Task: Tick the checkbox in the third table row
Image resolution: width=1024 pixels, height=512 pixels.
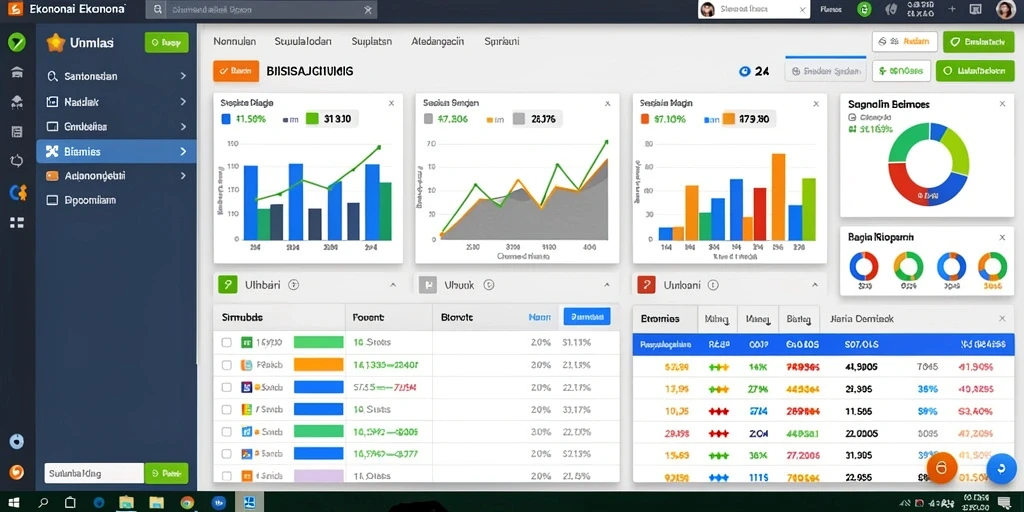Action: pyautogui.click(x=227, y=387)
